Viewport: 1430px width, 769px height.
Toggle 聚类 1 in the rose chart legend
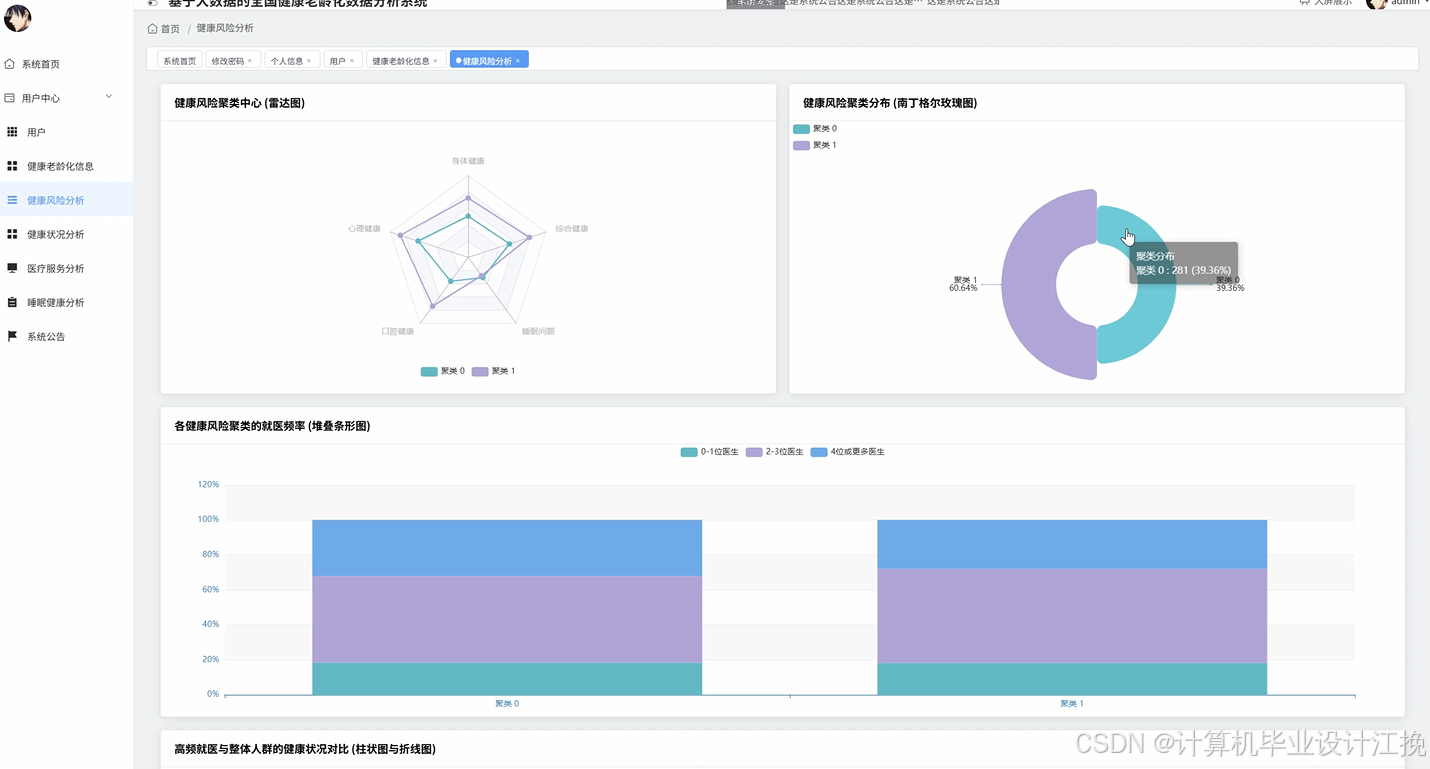pyautogui.click(x=815, y=145)
